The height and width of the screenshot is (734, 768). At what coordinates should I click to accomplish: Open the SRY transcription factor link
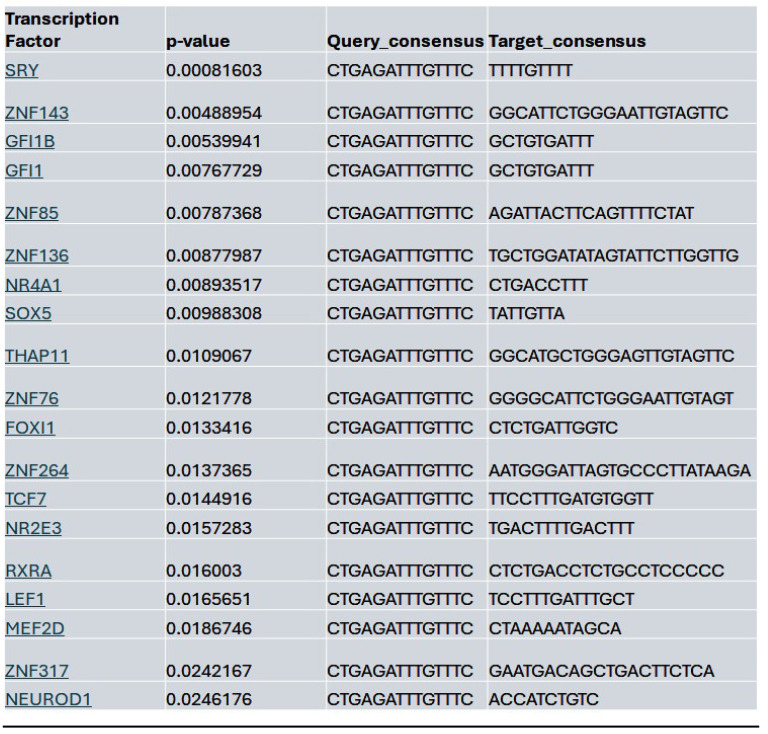22,71
